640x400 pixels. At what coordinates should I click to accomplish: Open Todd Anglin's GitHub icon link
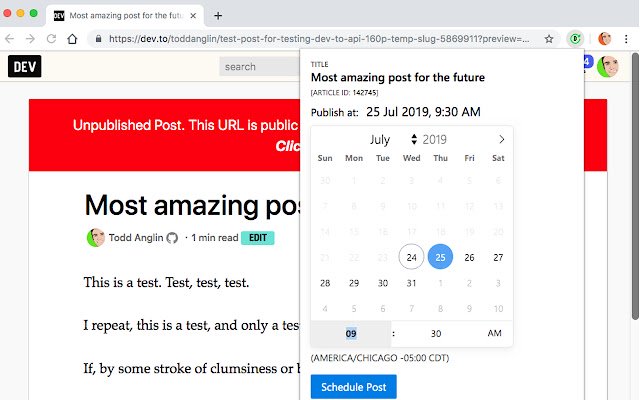tap(172, 238)
